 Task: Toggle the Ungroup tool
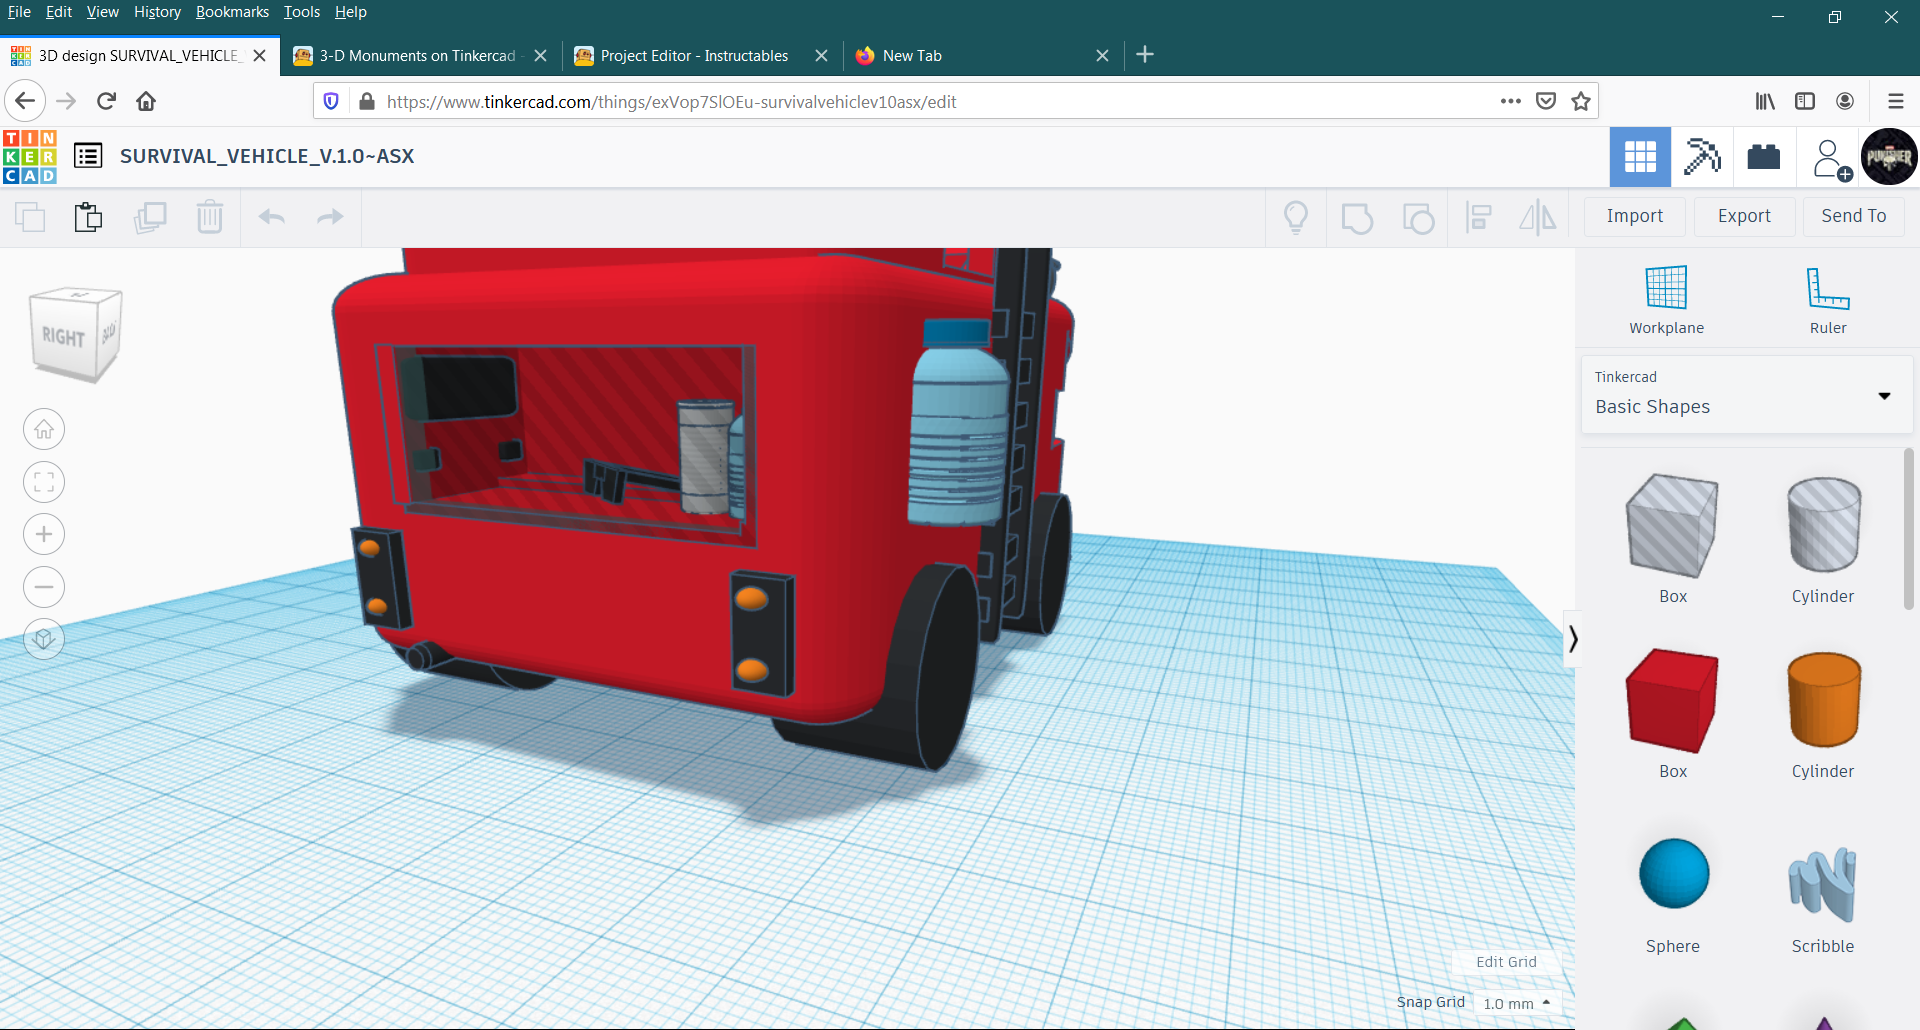[1418, 217]
